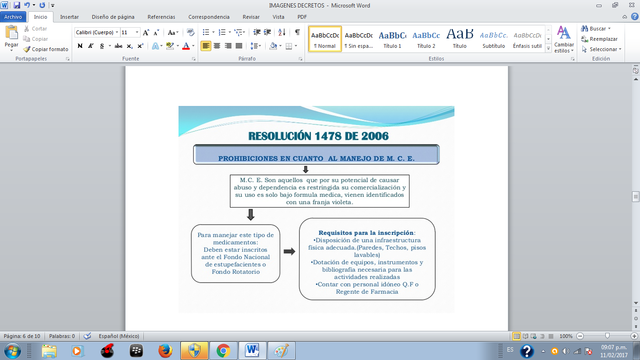Click the Copiar button

[36, 39]
